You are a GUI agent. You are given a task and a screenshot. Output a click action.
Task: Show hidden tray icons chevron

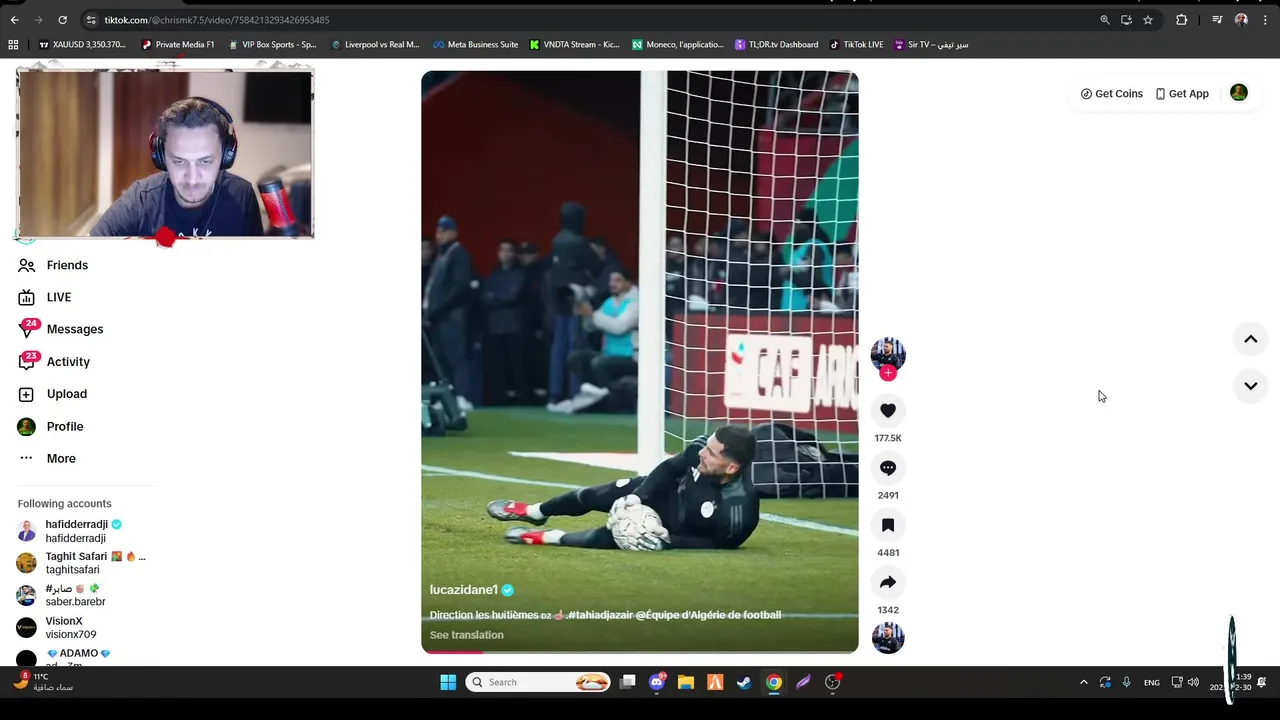coord(1083,682)
